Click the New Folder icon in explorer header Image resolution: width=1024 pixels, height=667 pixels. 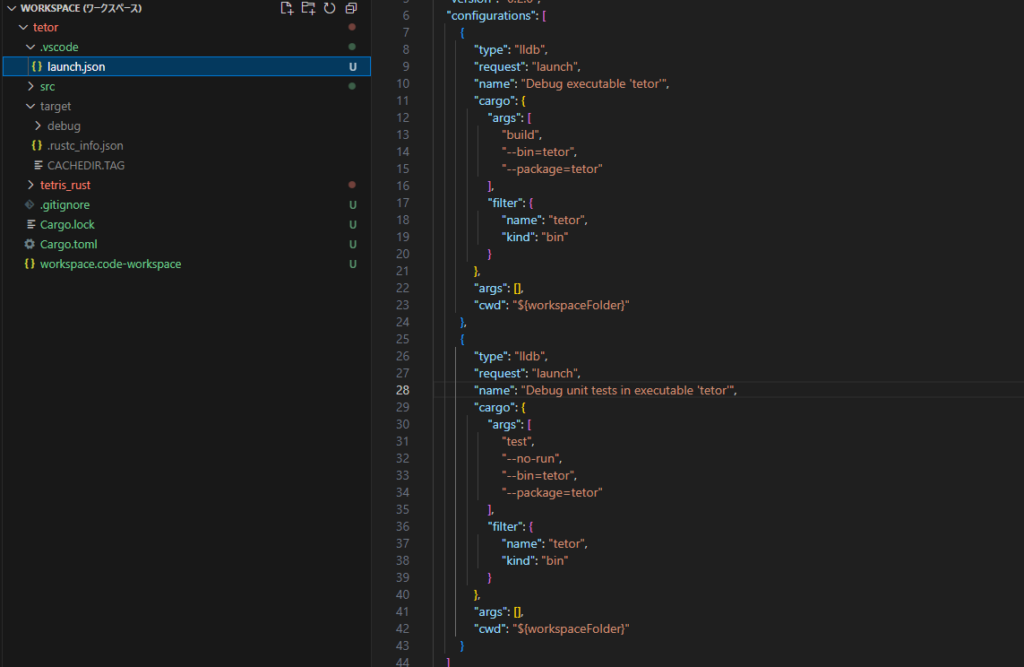(x=308, y=8)
